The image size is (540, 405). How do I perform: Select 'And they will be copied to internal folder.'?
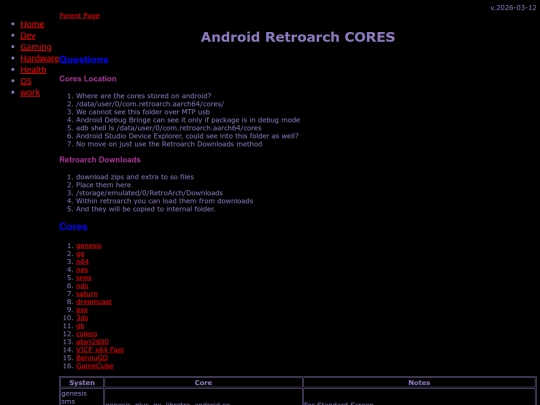coord(146,209)
